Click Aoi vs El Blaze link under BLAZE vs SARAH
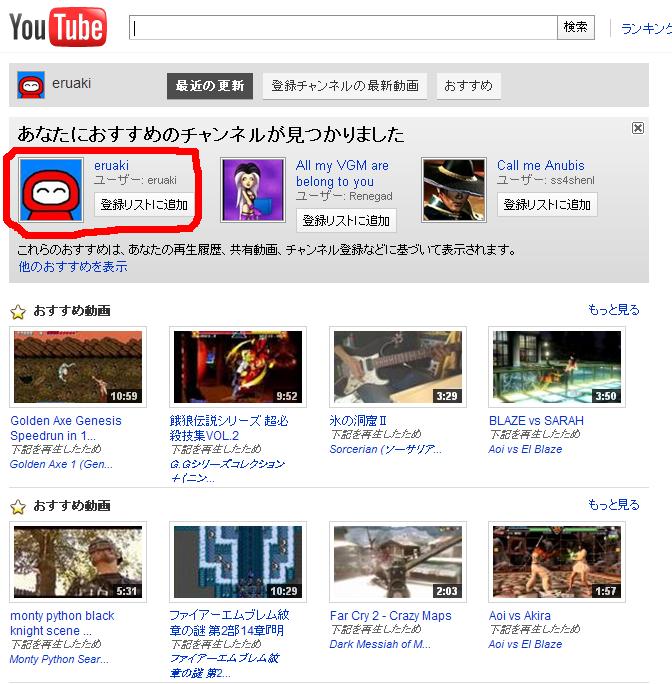The image size is (672, 684). (525, 449)
